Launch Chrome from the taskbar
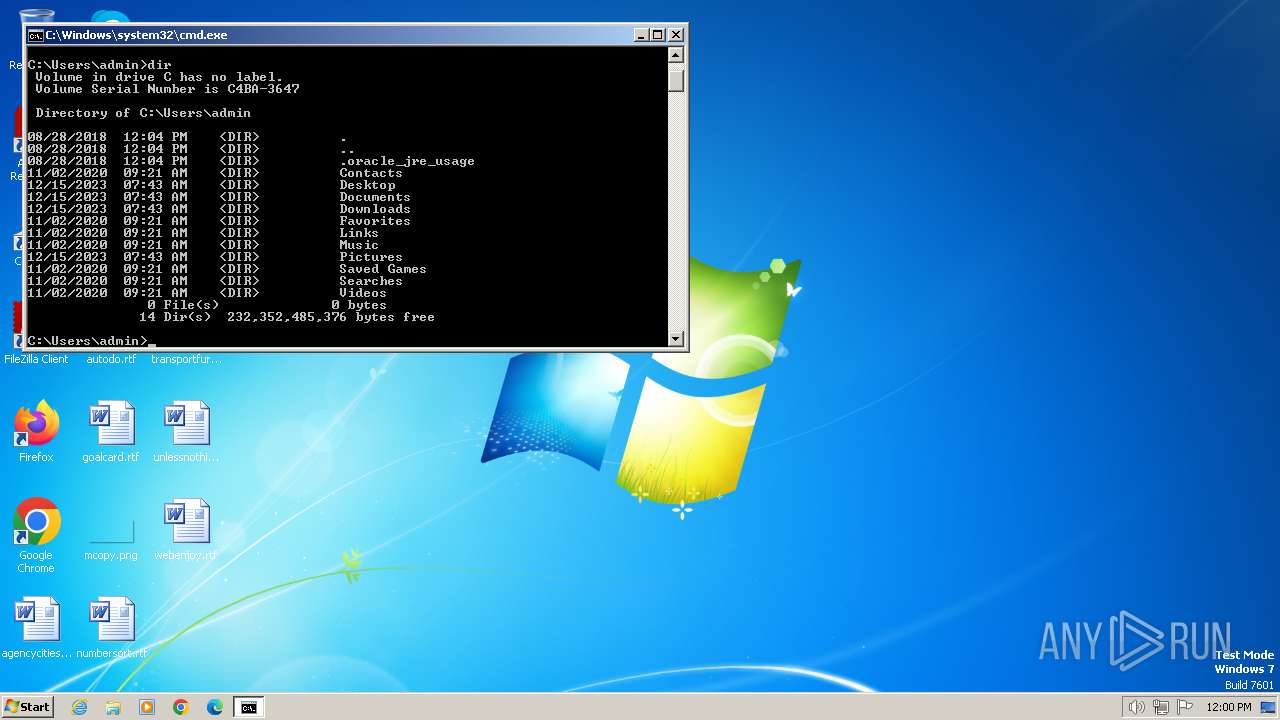This screenshot has width=1280, height=720. click(181, 707)
